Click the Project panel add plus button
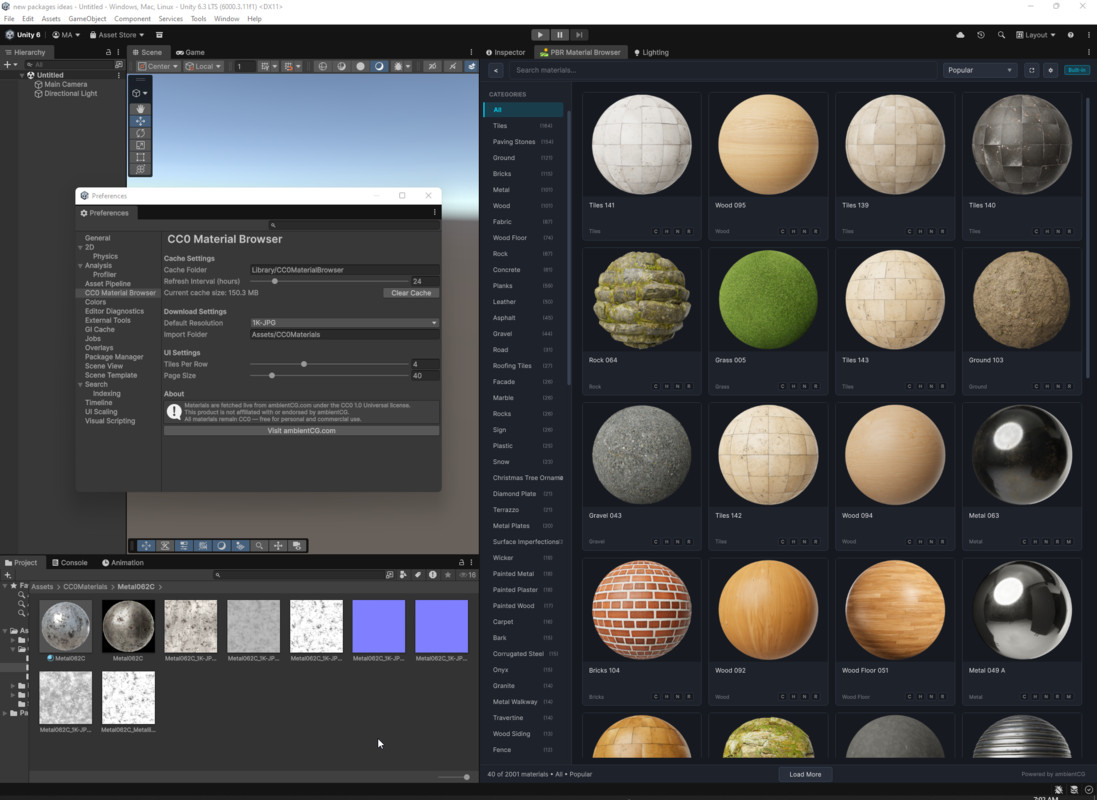The height and width of the screenshot is (800, 1097). point(8,575)
